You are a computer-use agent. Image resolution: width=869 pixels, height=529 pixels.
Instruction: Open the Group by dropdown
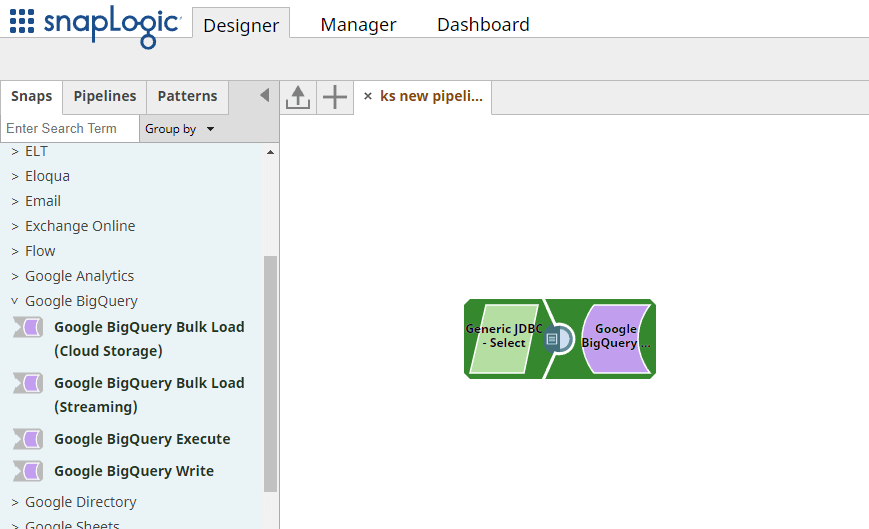[x=180, y=129]
